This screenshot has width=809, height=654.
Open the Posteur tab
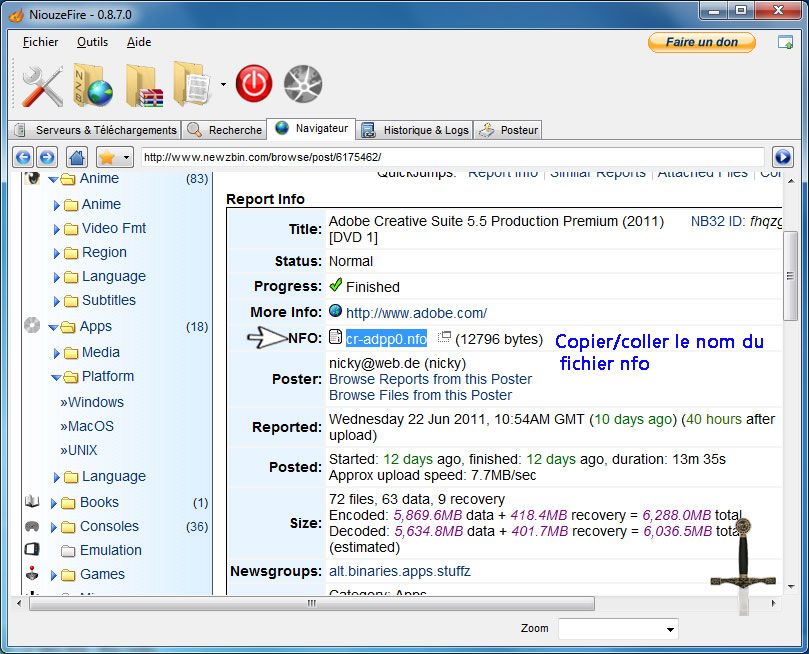(x=509, y=130)
